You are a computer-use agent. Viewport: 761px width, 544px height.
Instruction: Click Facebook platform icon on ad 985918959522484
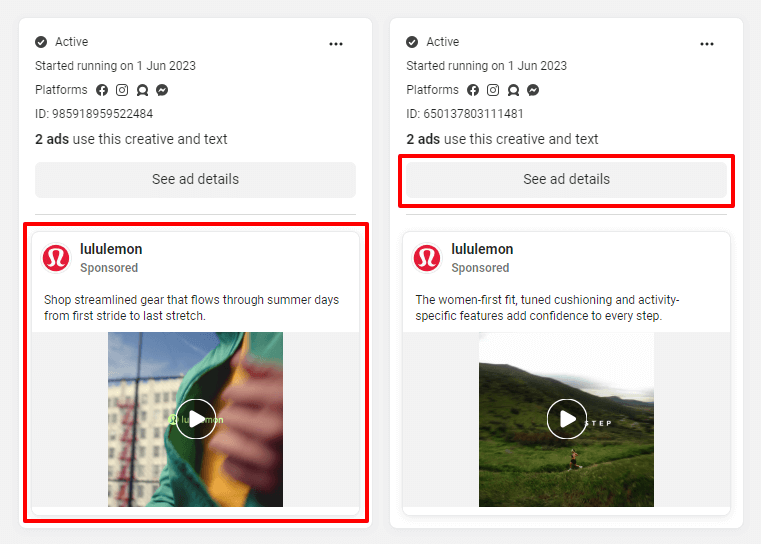click(102, 90)
